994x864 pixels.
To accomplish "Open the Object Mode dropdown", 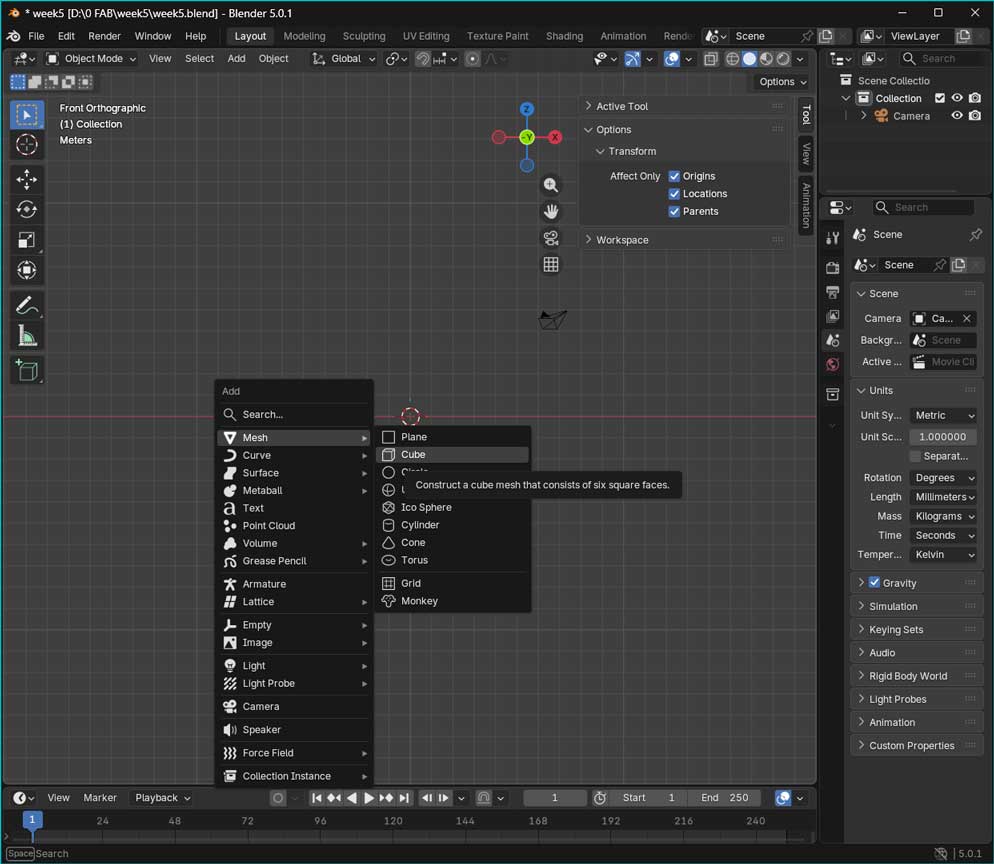I will pos(93,59).
